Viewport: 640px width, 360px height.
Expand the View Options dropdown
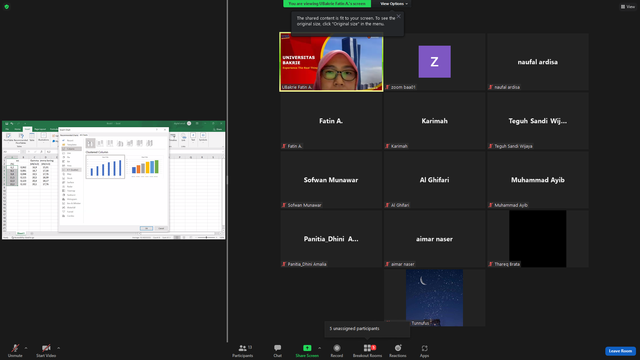(394, 4)
